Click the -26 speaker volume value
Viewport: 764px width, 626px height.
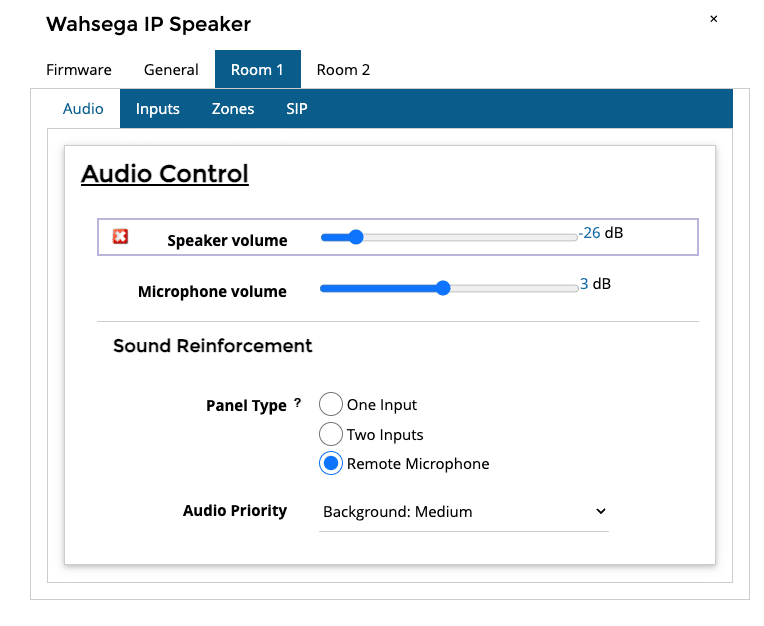click(x=590, y=233)
